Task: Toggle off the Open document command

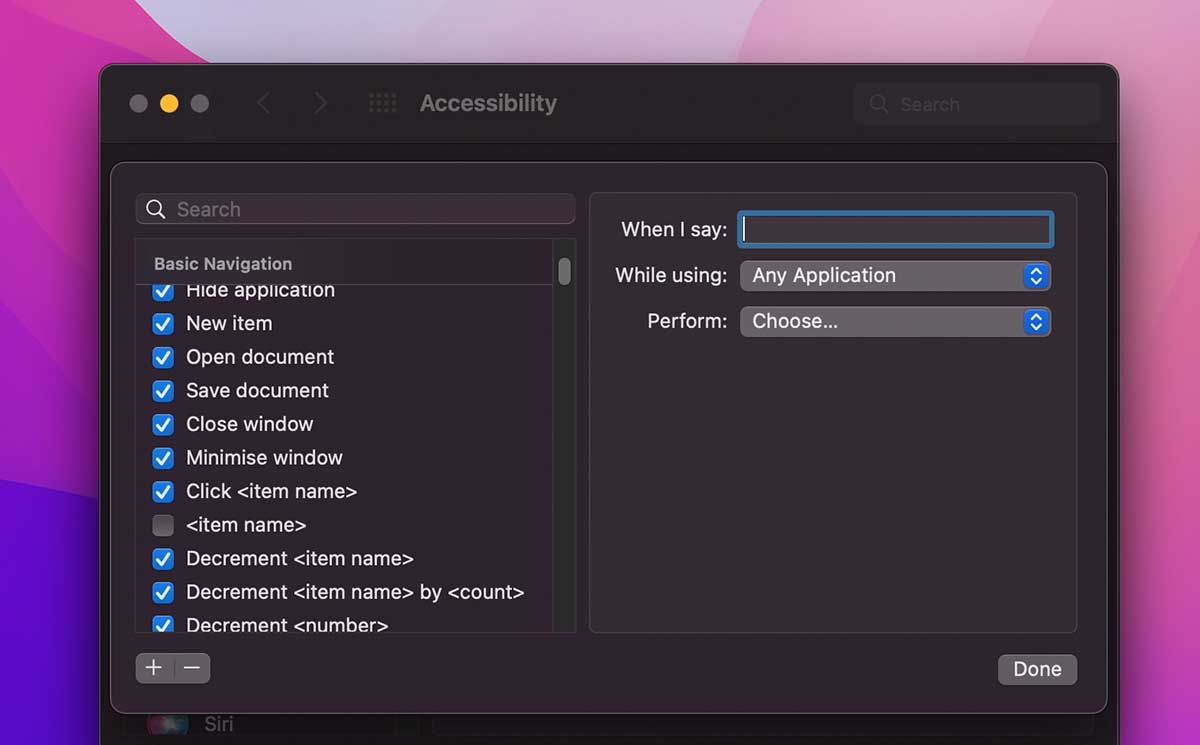Action: 163,357
